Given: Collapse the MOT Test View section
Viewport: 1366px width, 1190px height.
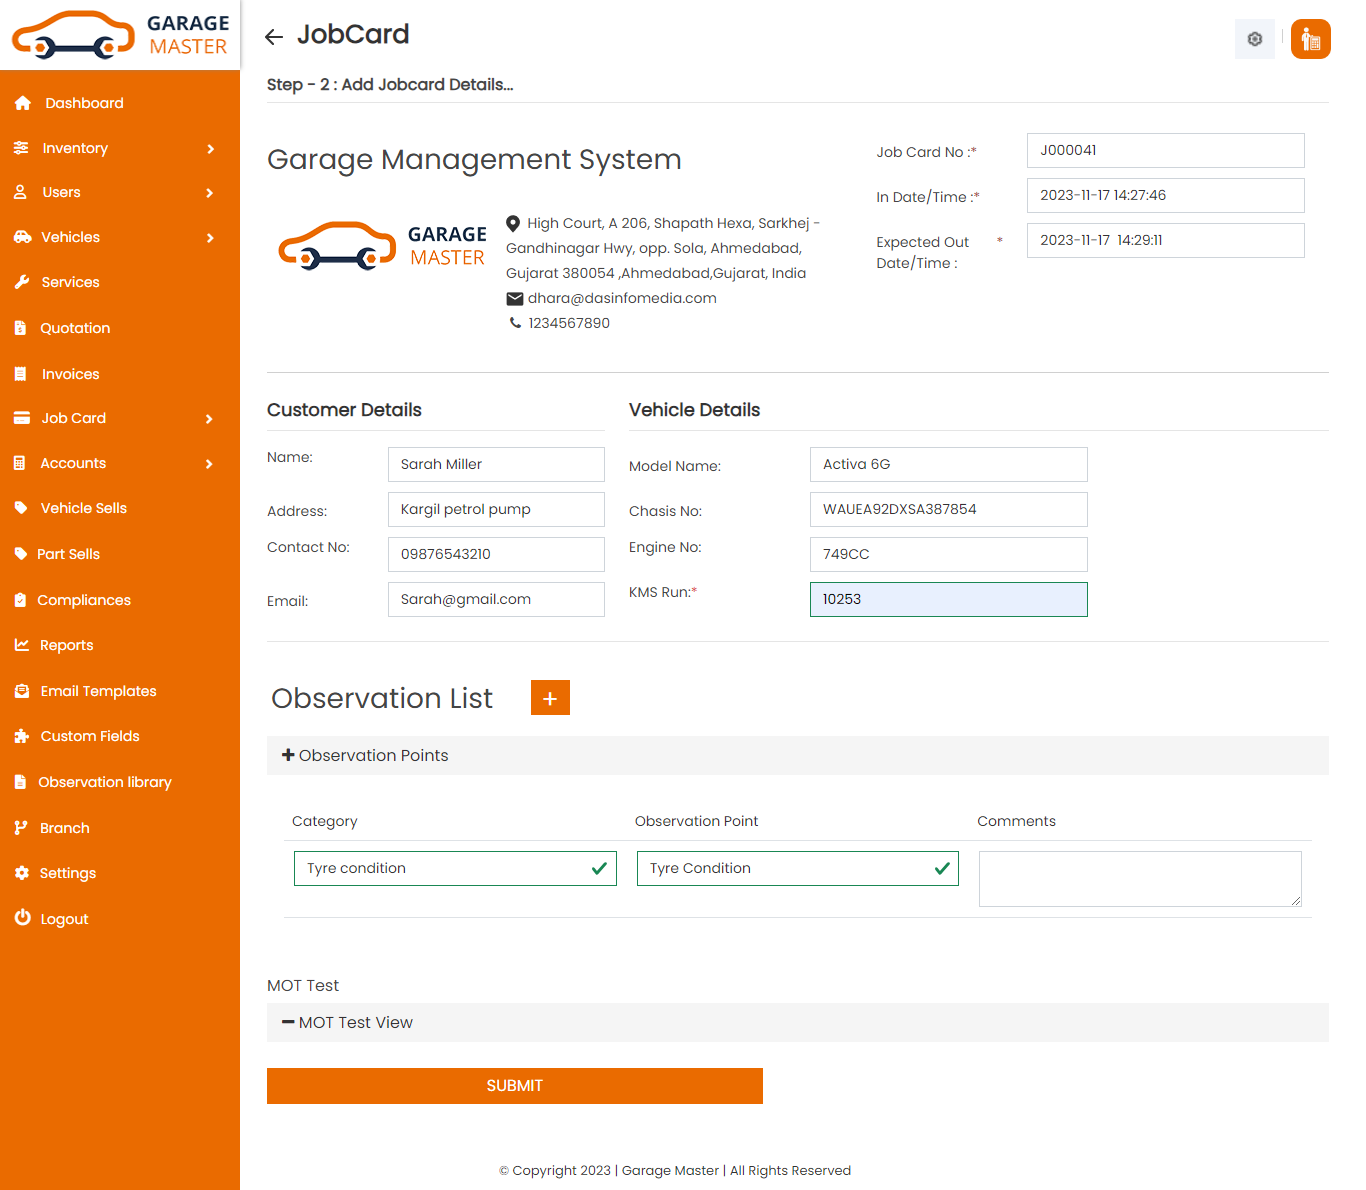Looking at the screenshot, I should 797,1022.
